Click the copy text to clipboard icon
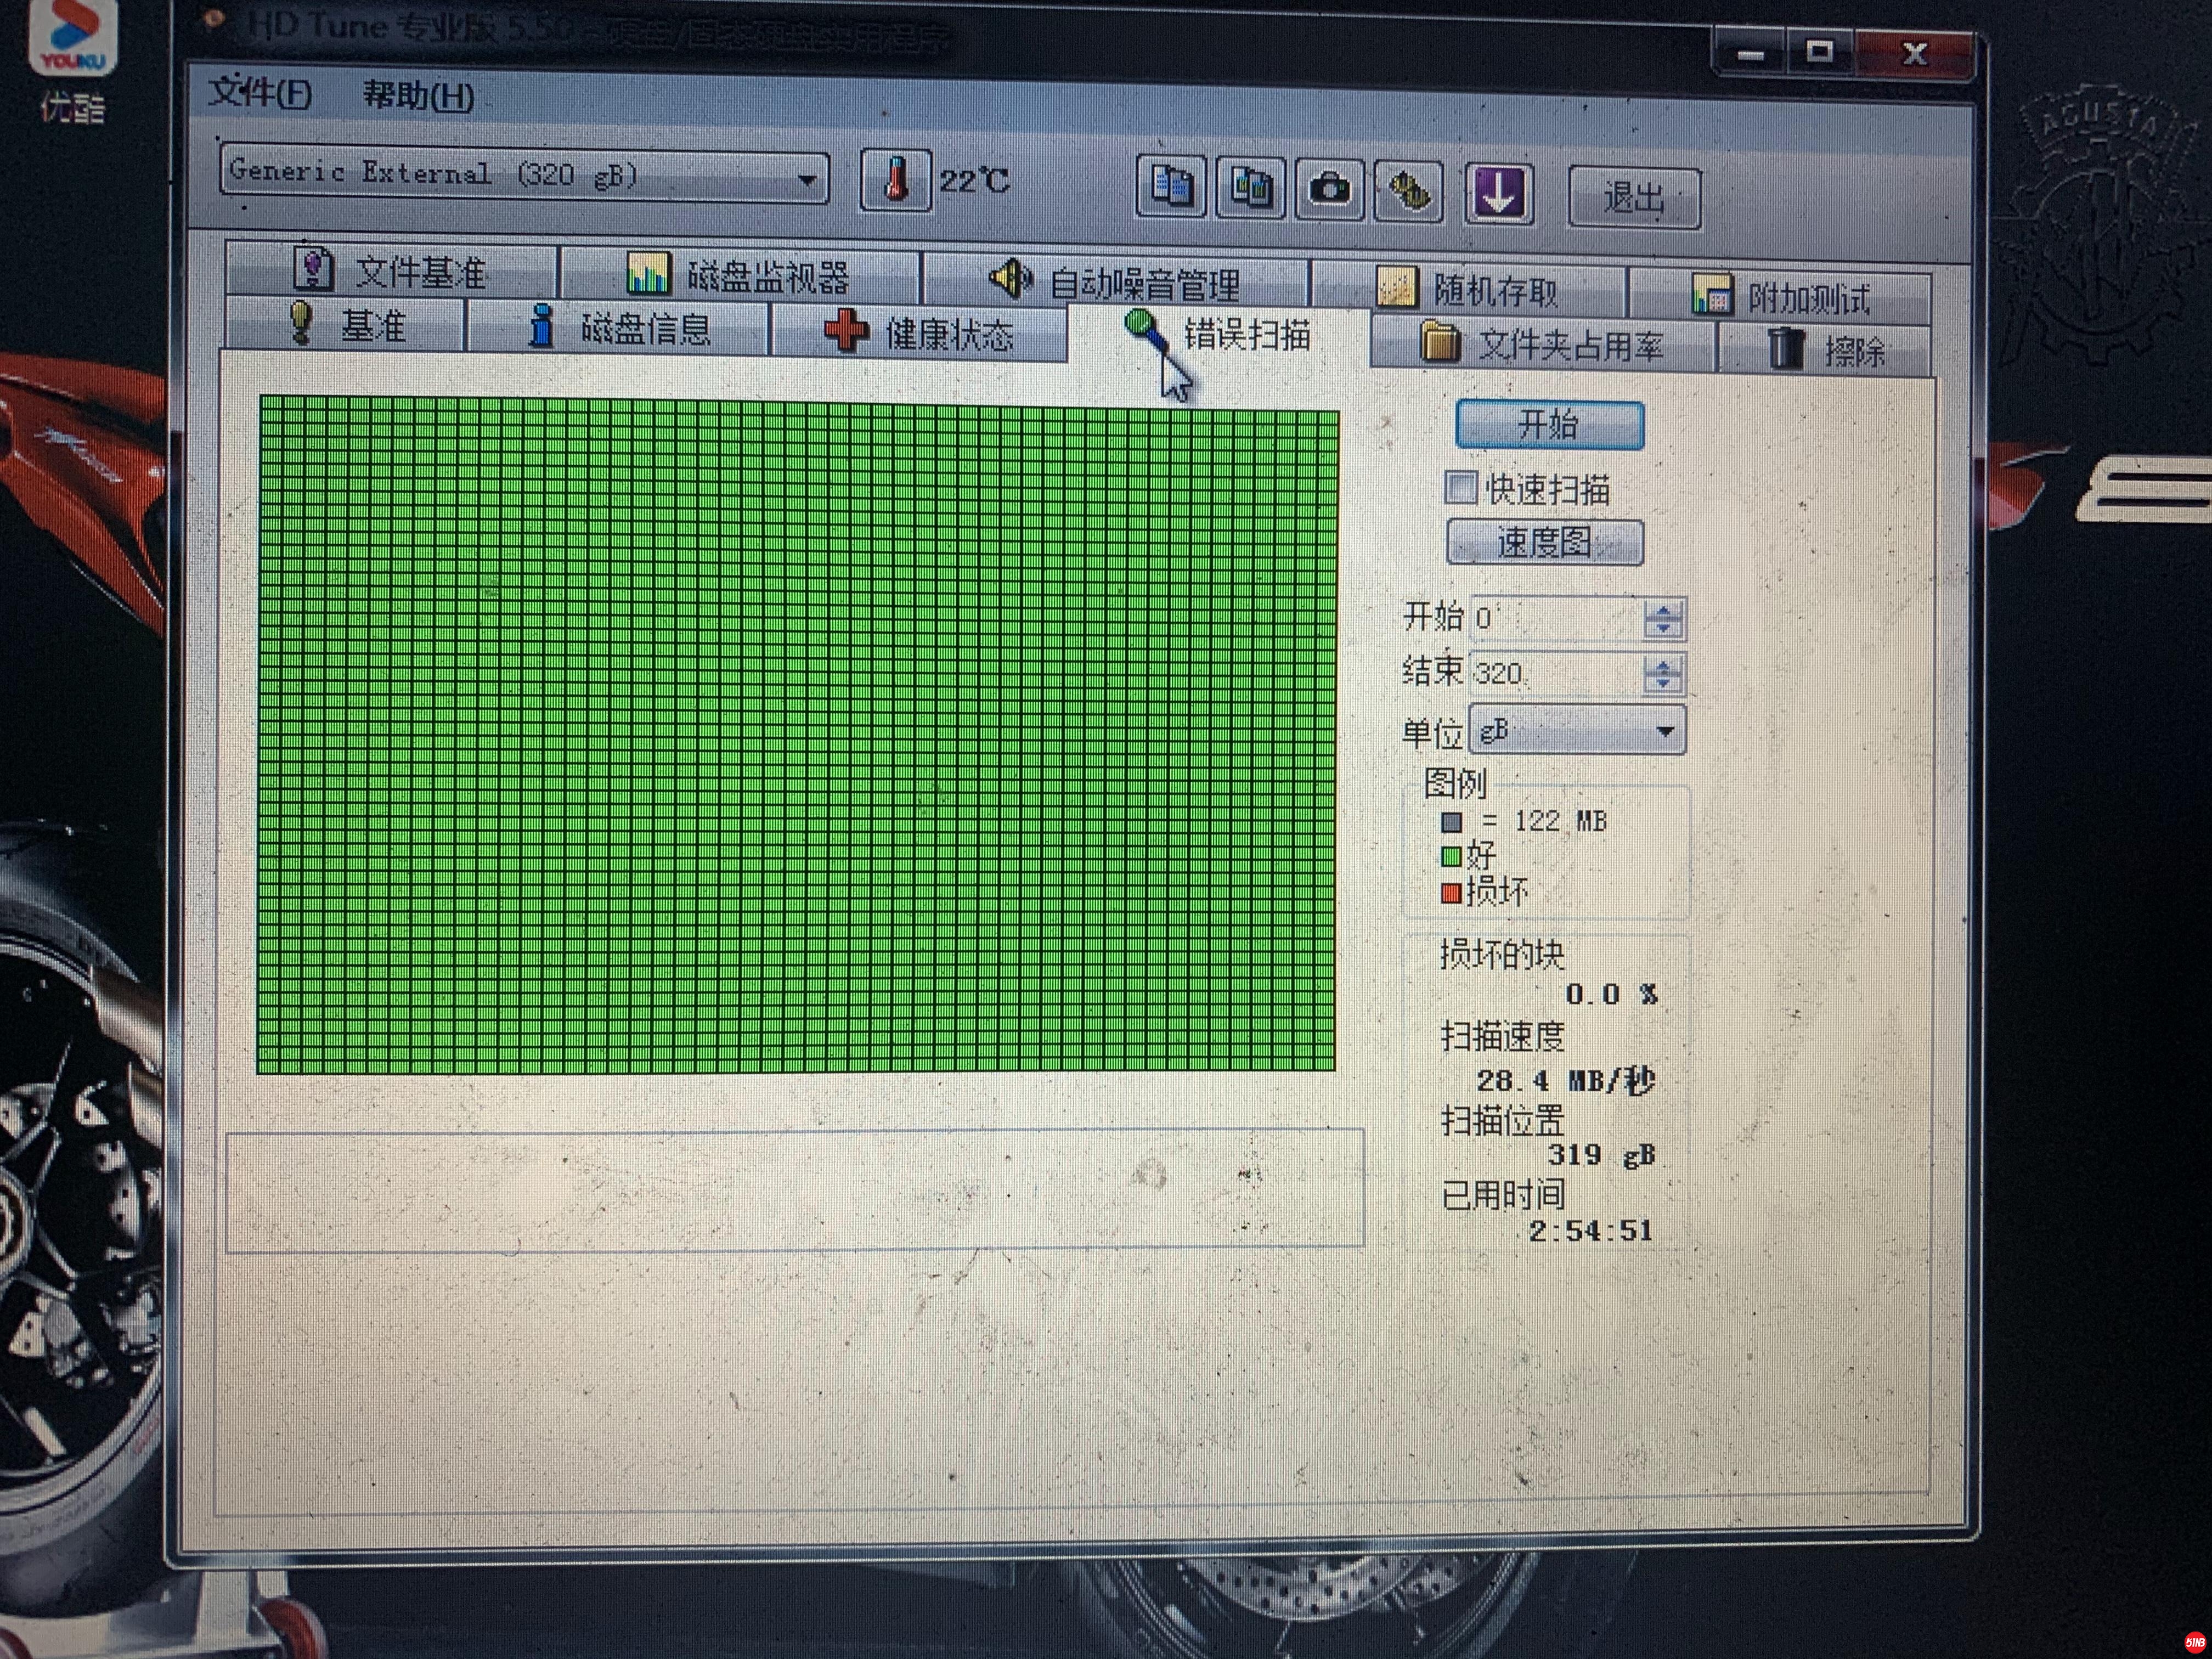This screenshot has width=2212, height=1659. [x=1171, y=187]
